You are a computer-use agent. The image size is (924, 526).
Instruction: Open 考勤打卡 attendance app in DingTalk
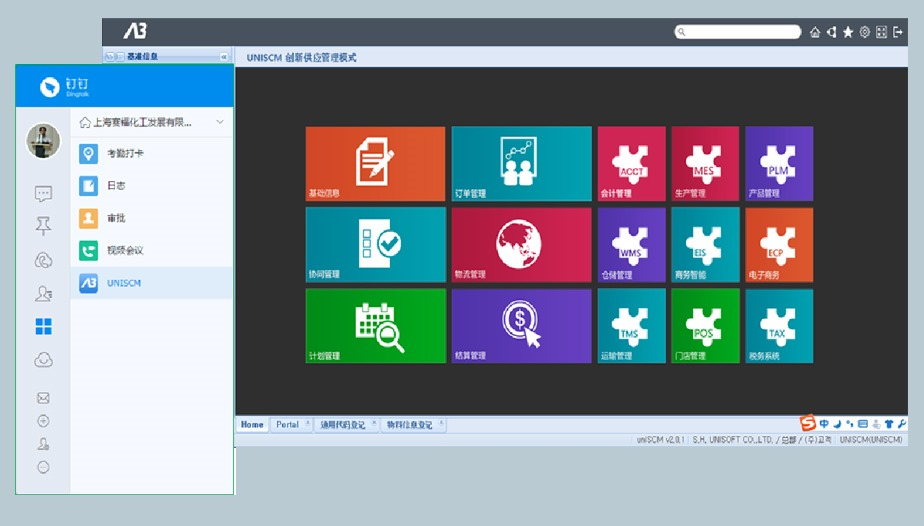pyautogui.click(x=151, y=154)
